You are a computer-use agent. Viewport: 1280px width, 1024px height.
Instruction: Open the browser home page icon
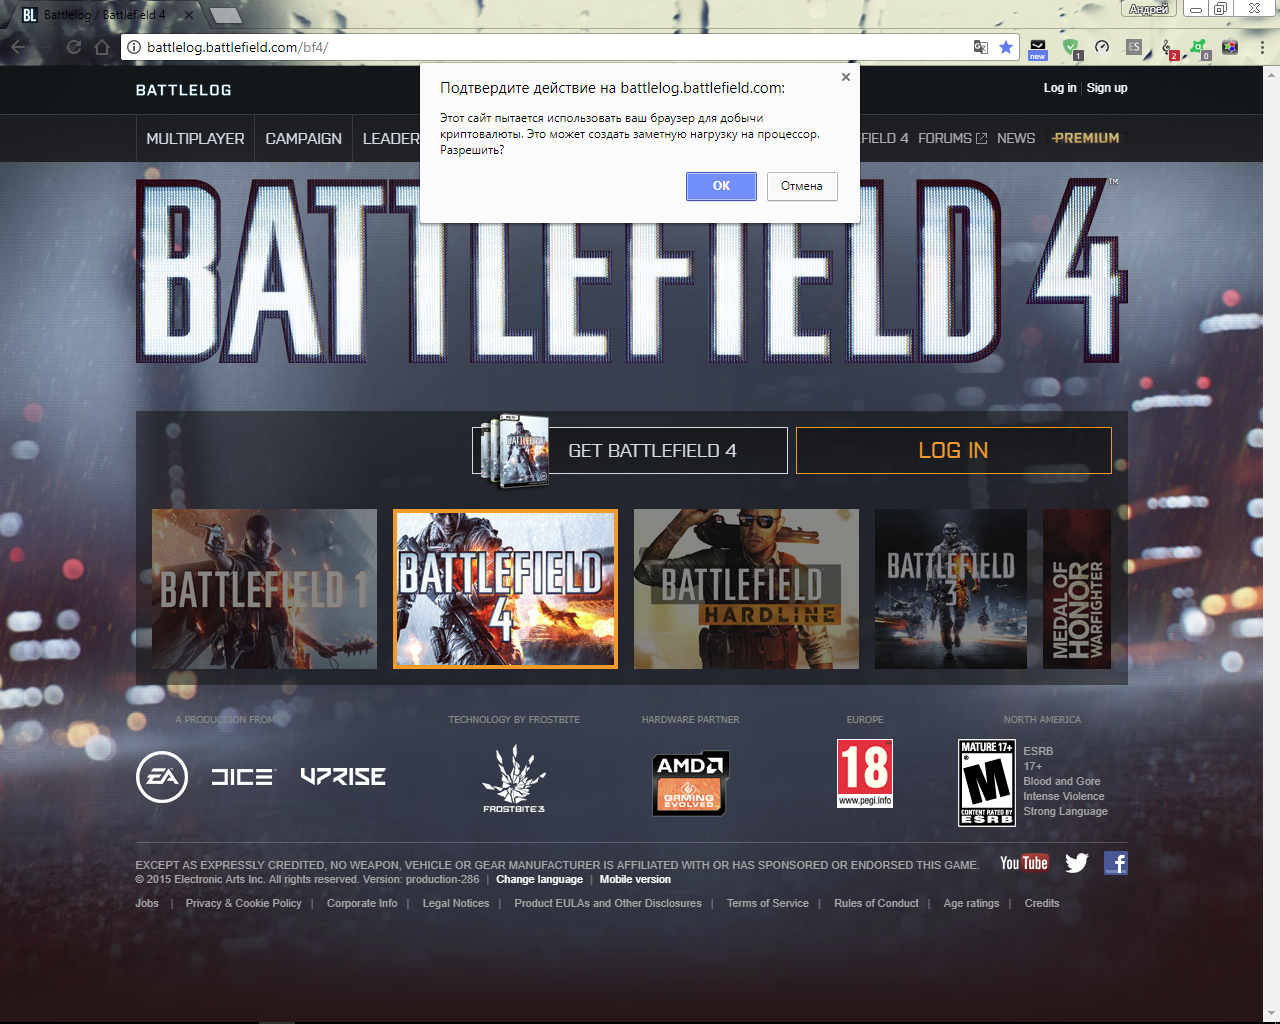pos(102,47)
